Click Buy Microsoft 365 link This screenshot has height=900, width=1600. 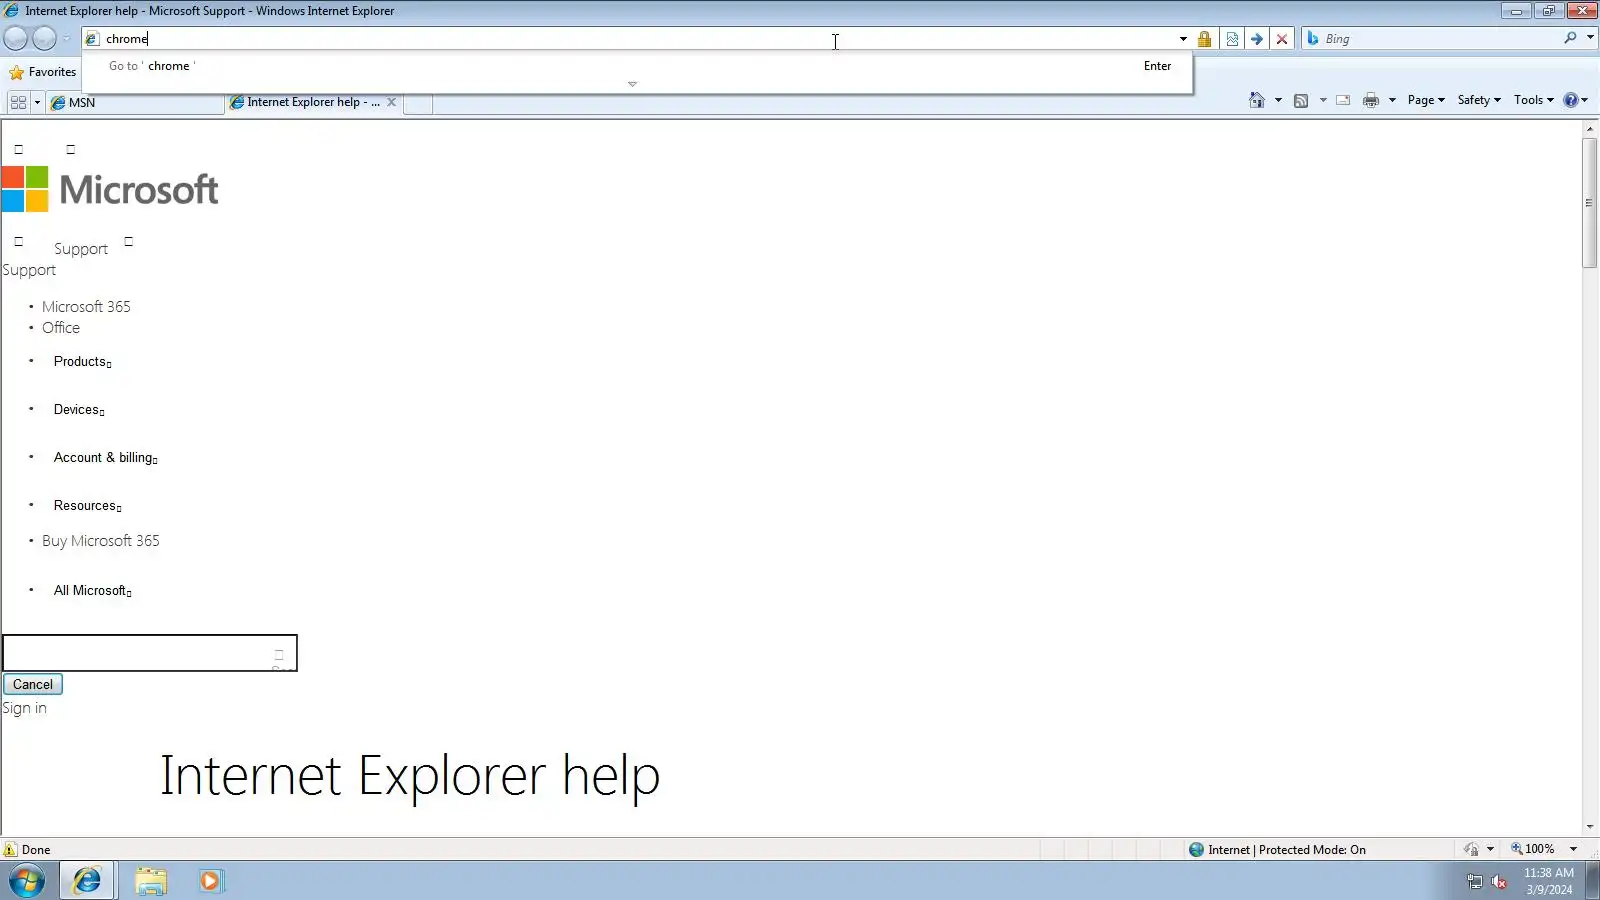[x=101, y=541]
